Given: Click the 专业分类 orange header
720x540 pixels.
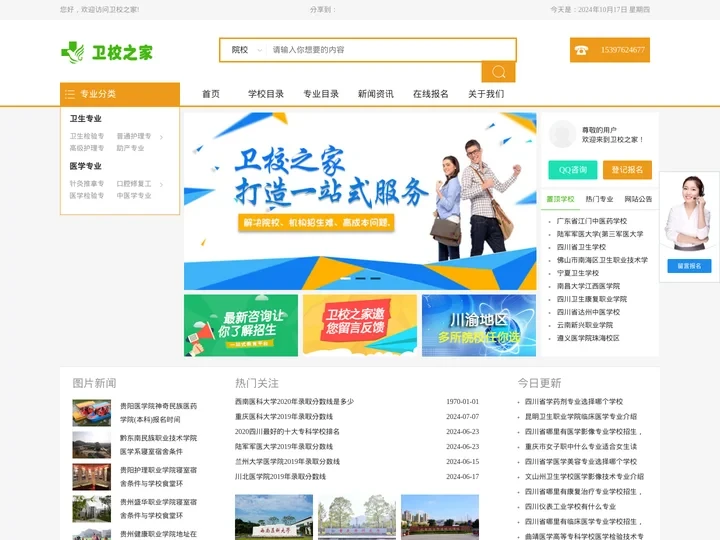Looking at the screenshot, I should 120,94.
